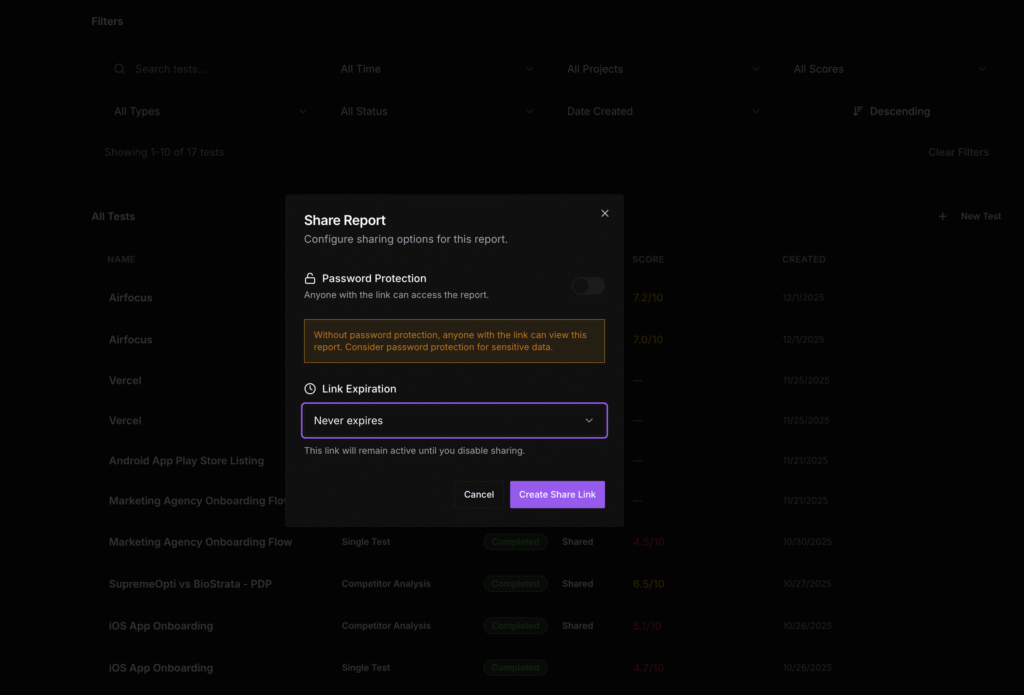Click the clock icon beside Link Expiration

coord(310,388)
